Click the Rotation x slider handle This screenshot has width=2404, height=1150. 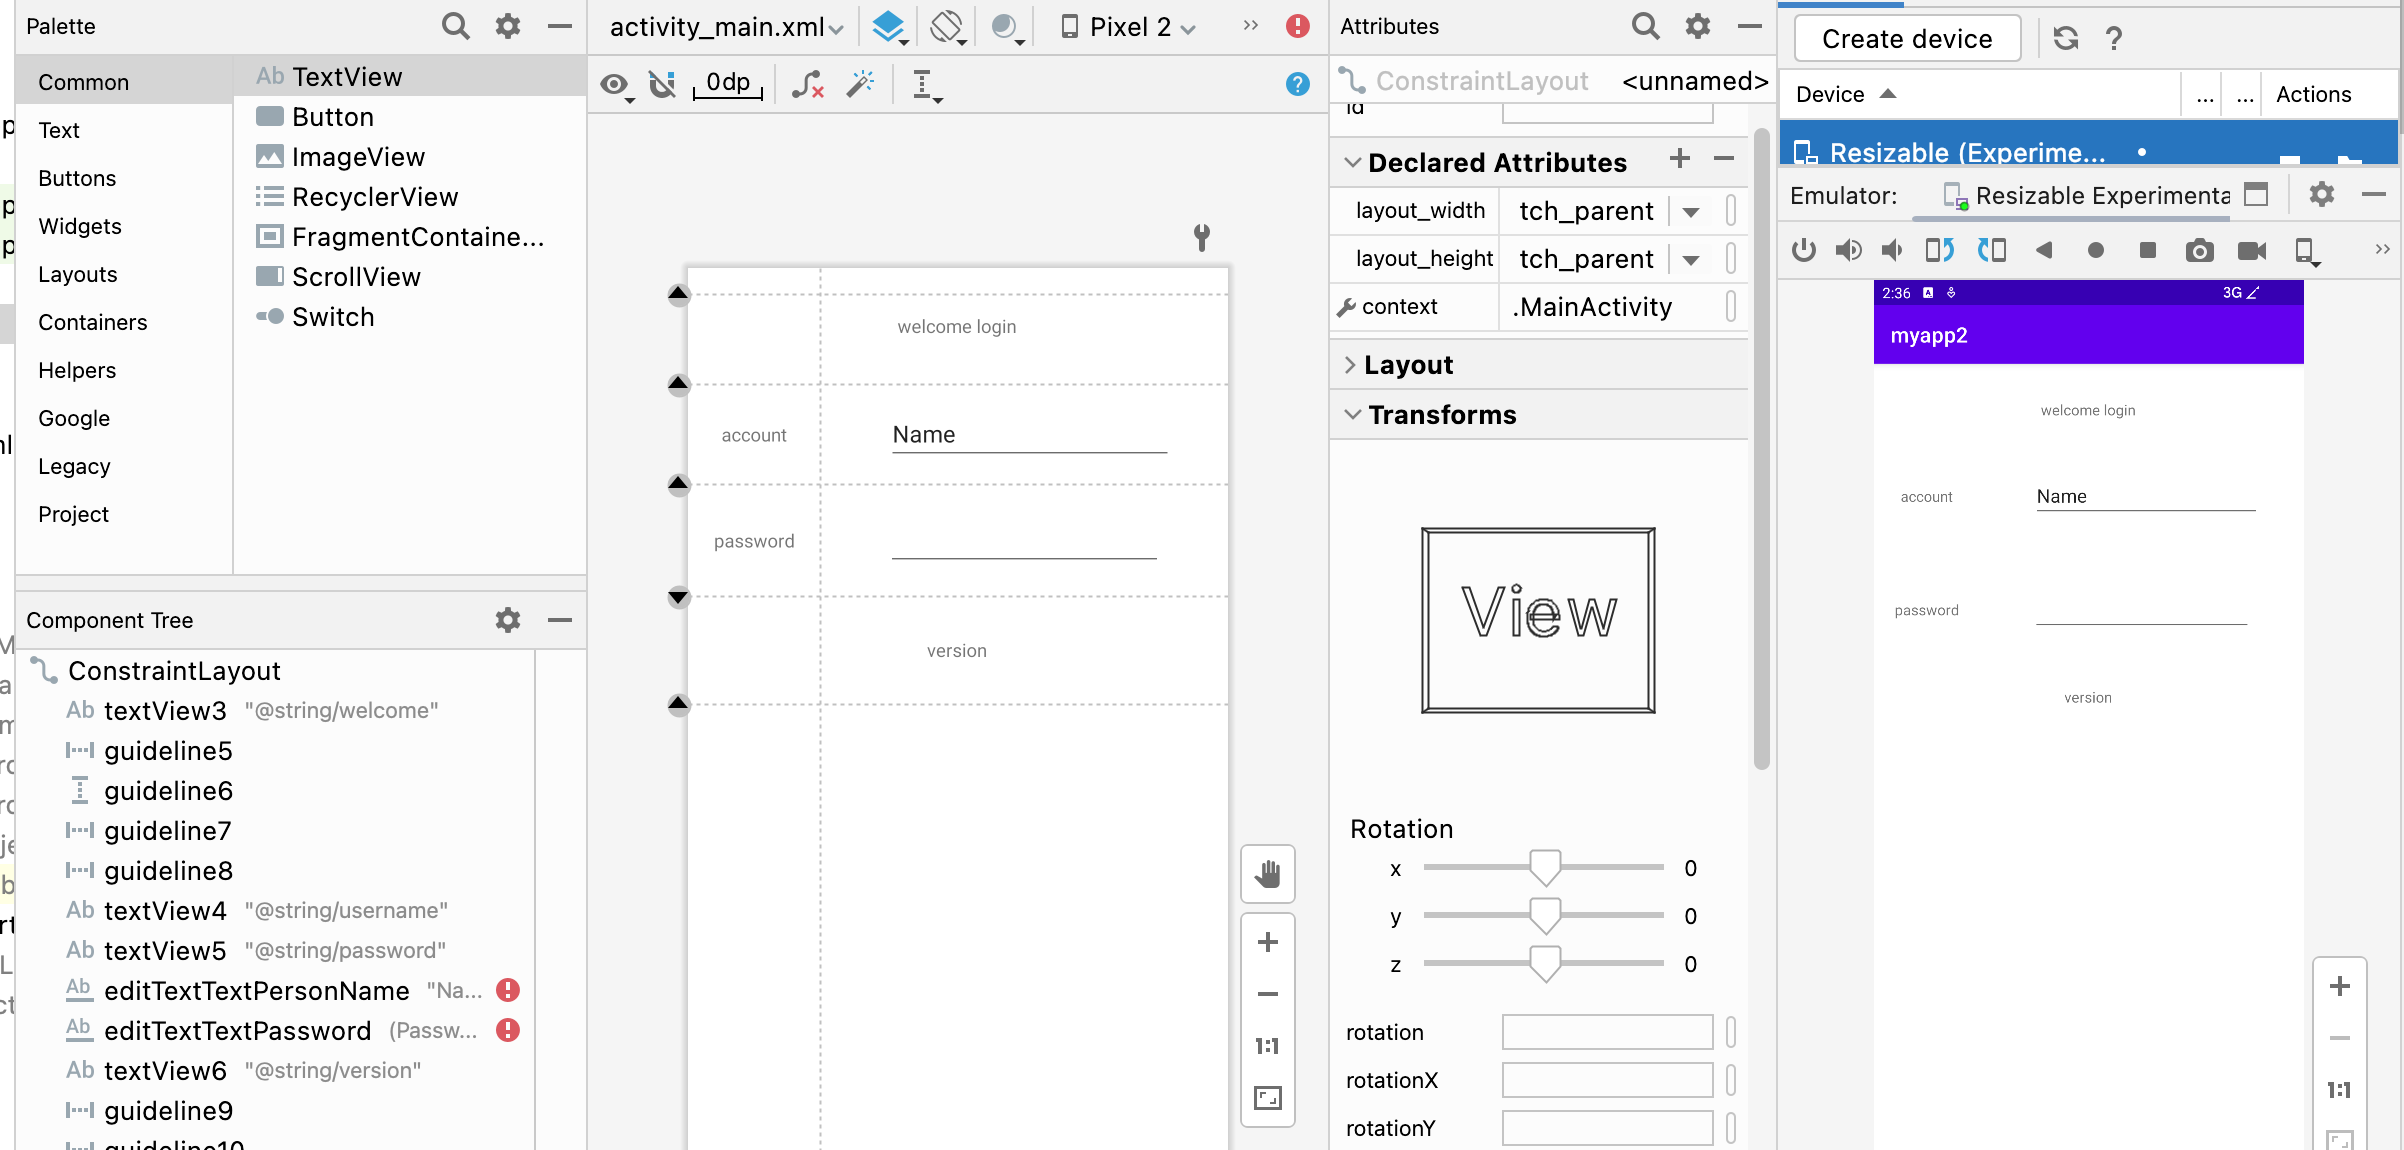coord(1545,867)
